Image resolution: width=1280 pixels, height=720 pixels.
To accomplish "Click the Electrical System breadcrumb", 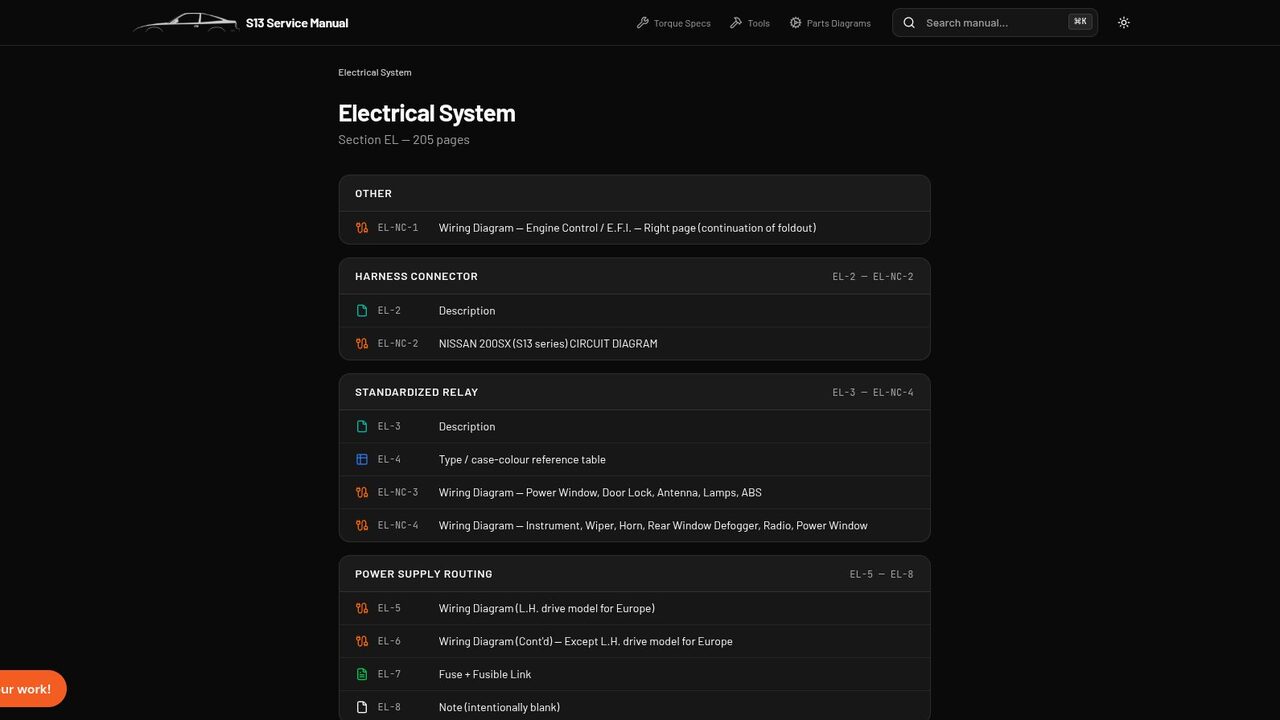I will click(375, 72).
